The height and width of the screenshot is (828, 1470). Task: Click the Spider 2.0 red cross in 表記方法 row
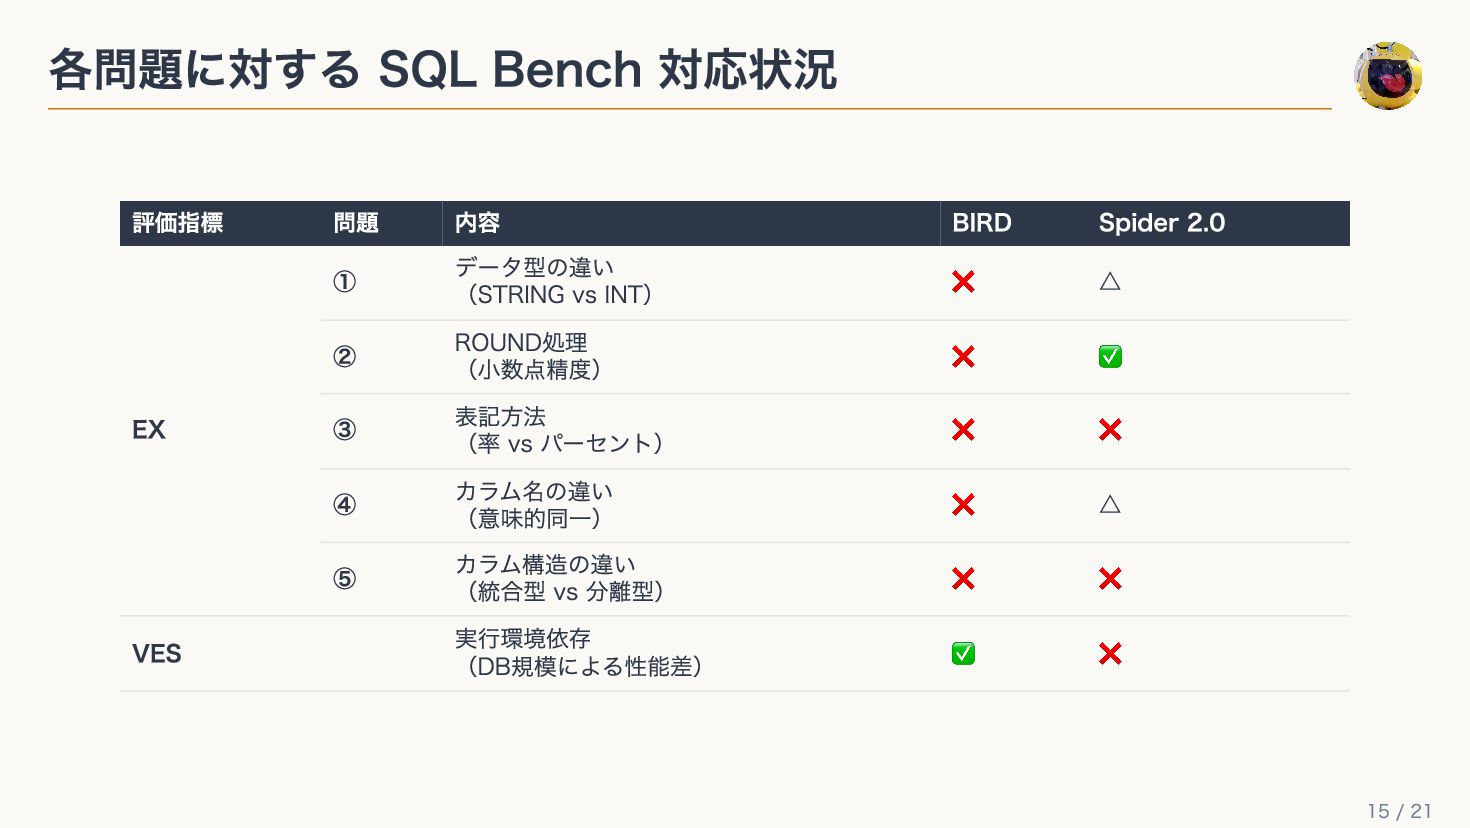pos(1110,430)
